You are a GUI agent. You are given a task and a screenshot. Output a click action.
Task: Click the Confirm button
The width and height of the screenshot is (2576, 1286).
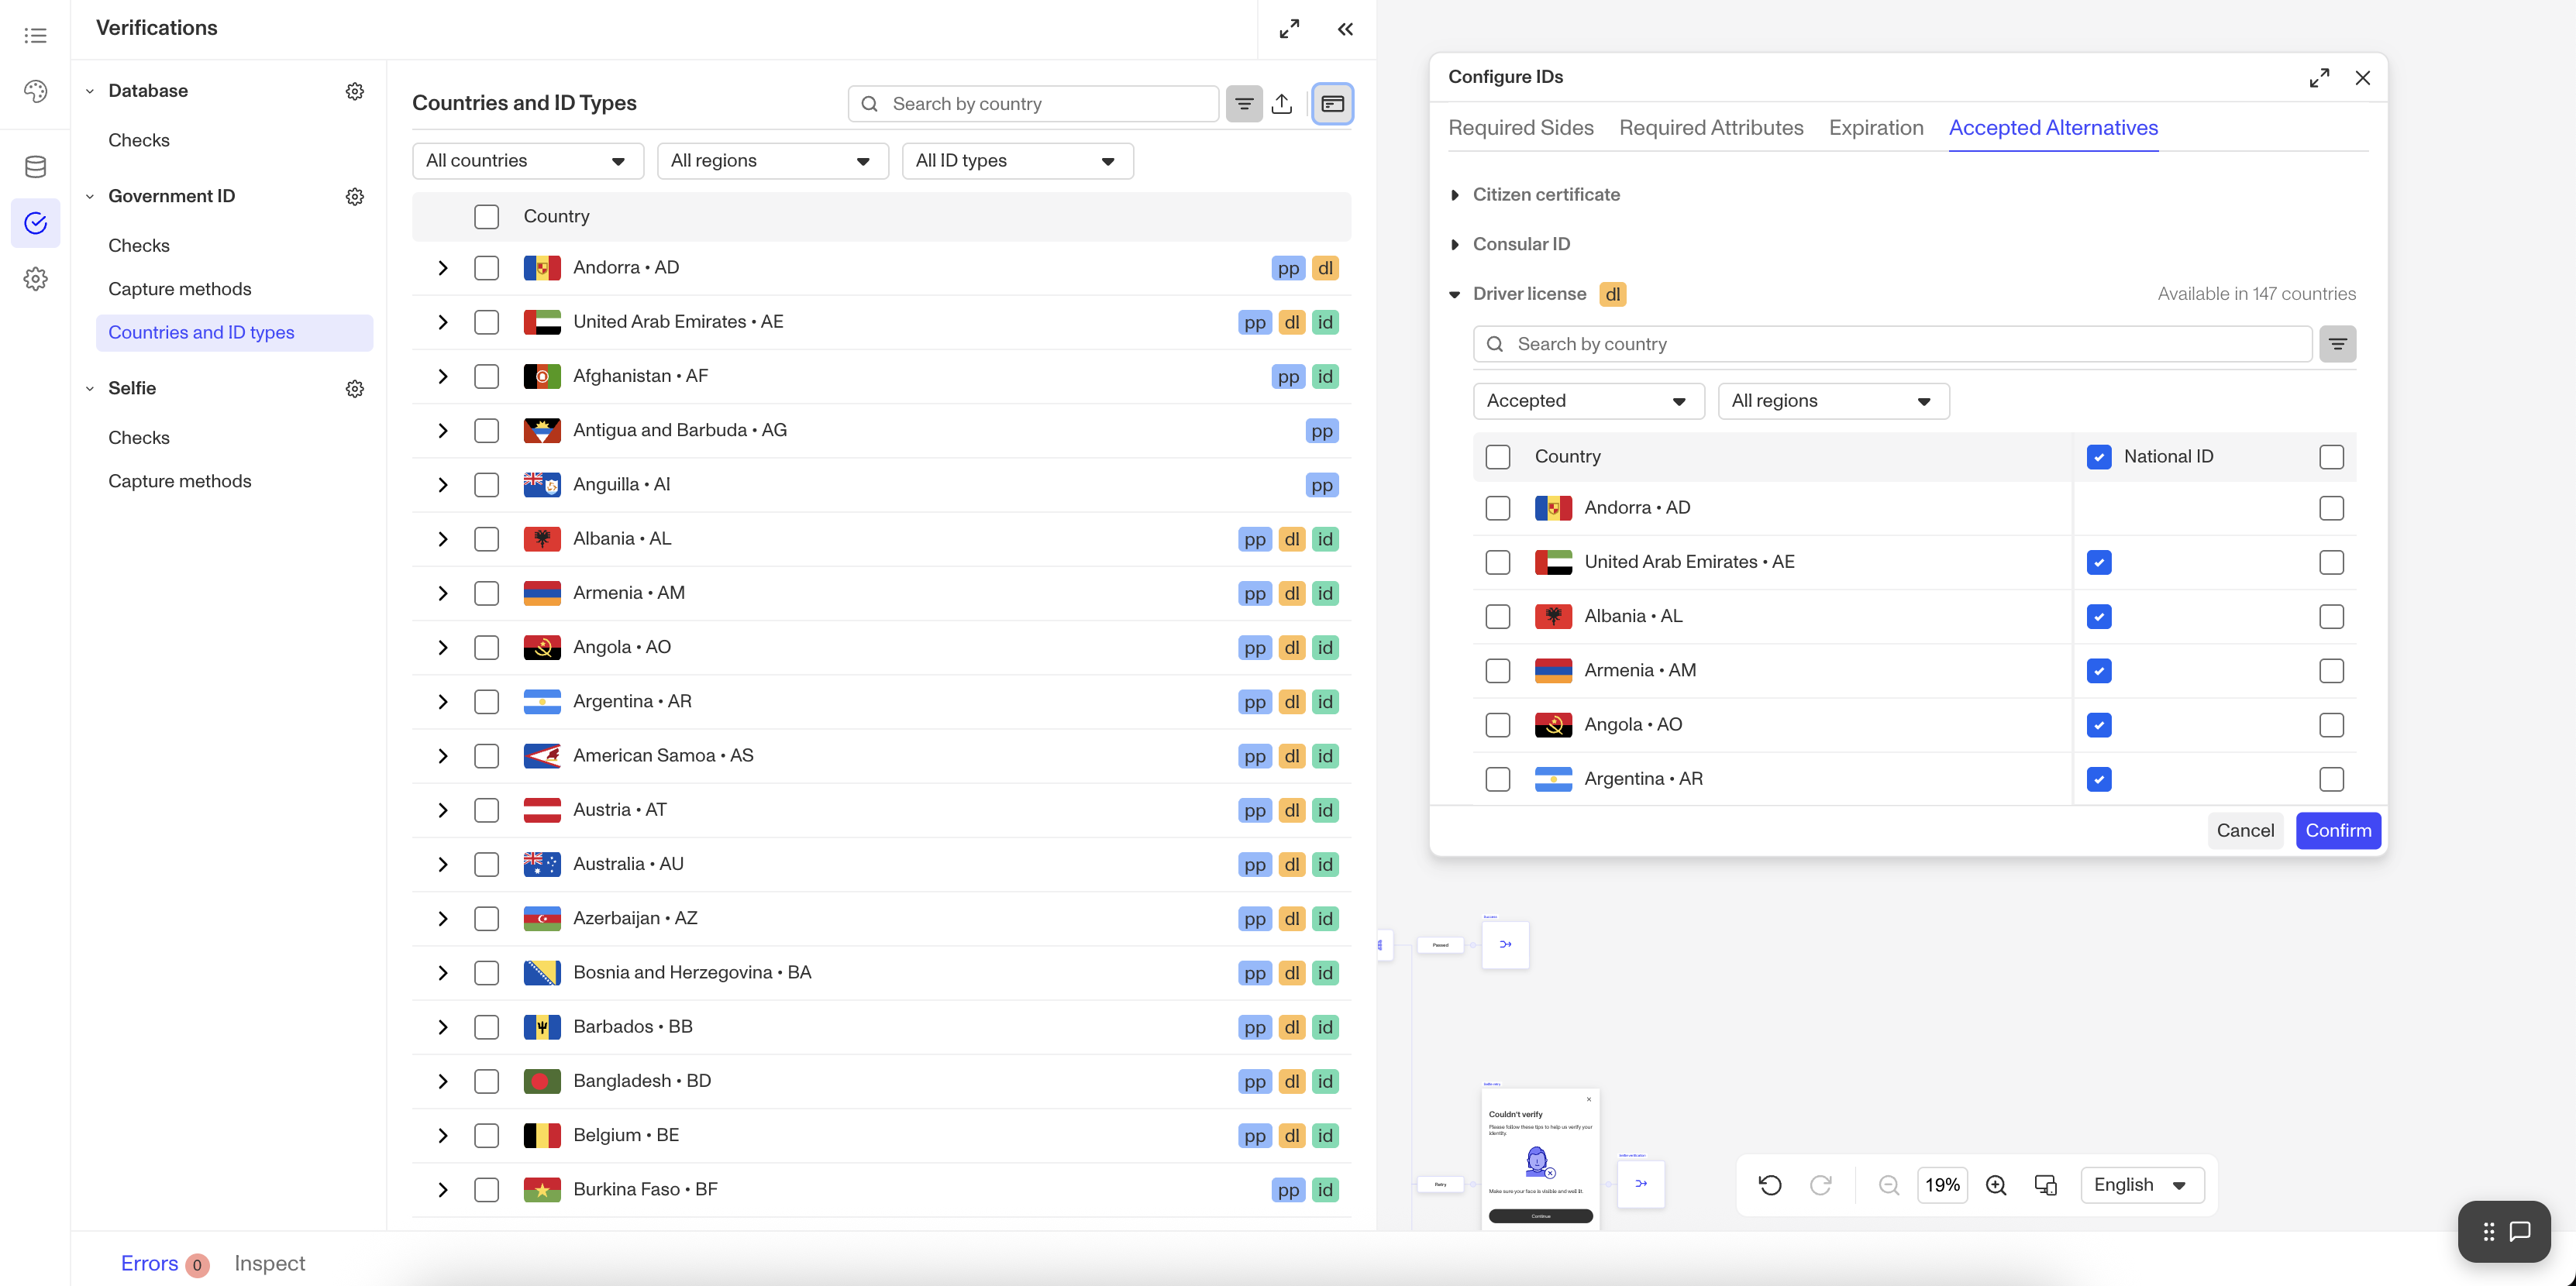2338,831
